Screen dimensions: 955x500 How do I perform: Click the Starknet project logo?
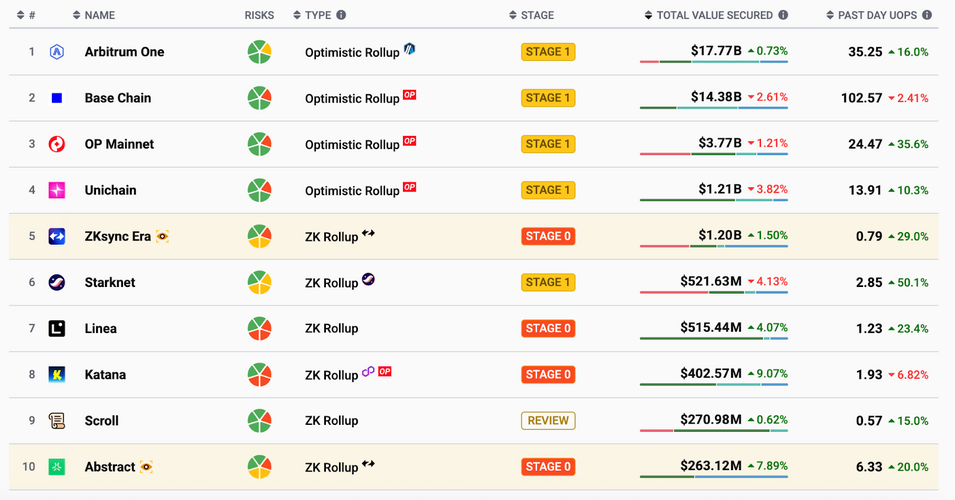[x=57, y=282]
